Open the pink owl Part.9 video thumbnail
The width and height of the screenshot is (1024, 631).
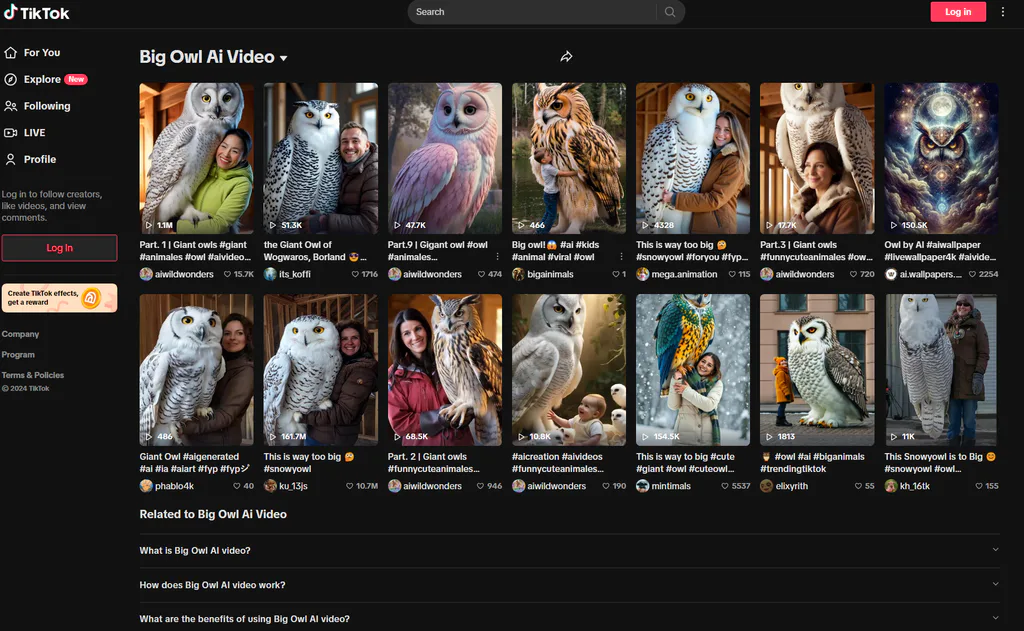[x=445, y=158]
